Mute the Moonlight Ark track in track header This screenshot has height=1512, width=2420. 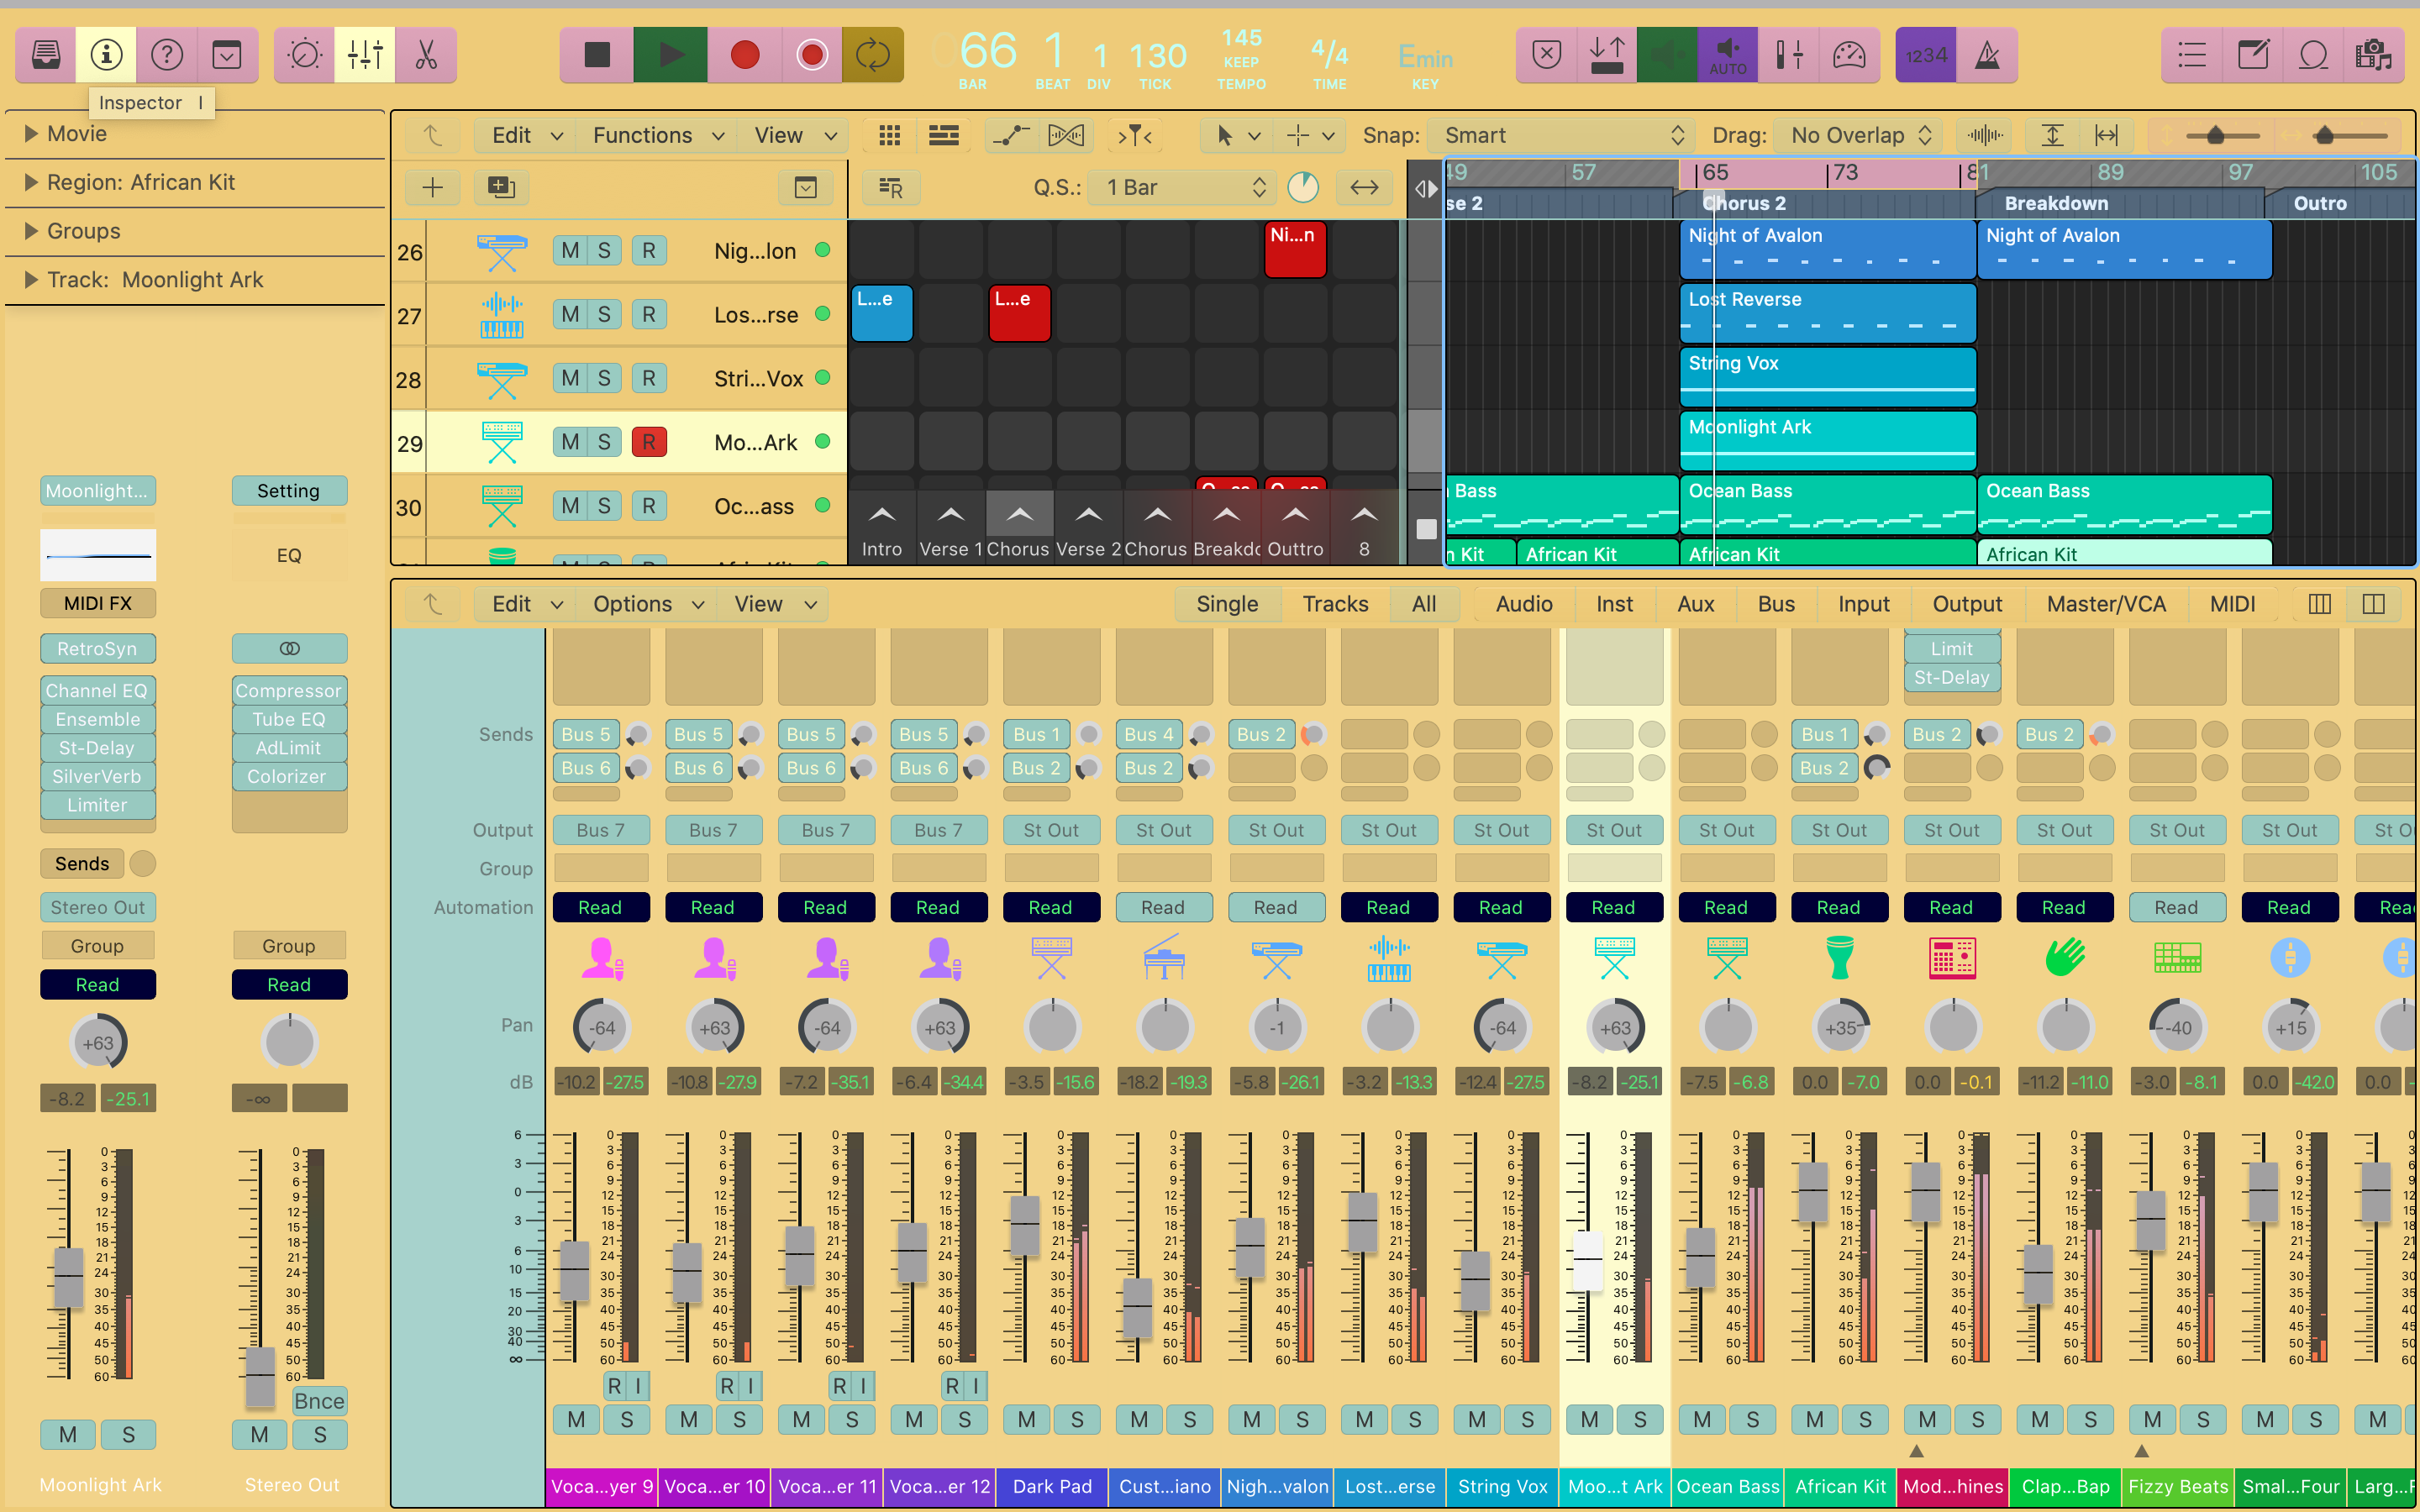[570, 442]
